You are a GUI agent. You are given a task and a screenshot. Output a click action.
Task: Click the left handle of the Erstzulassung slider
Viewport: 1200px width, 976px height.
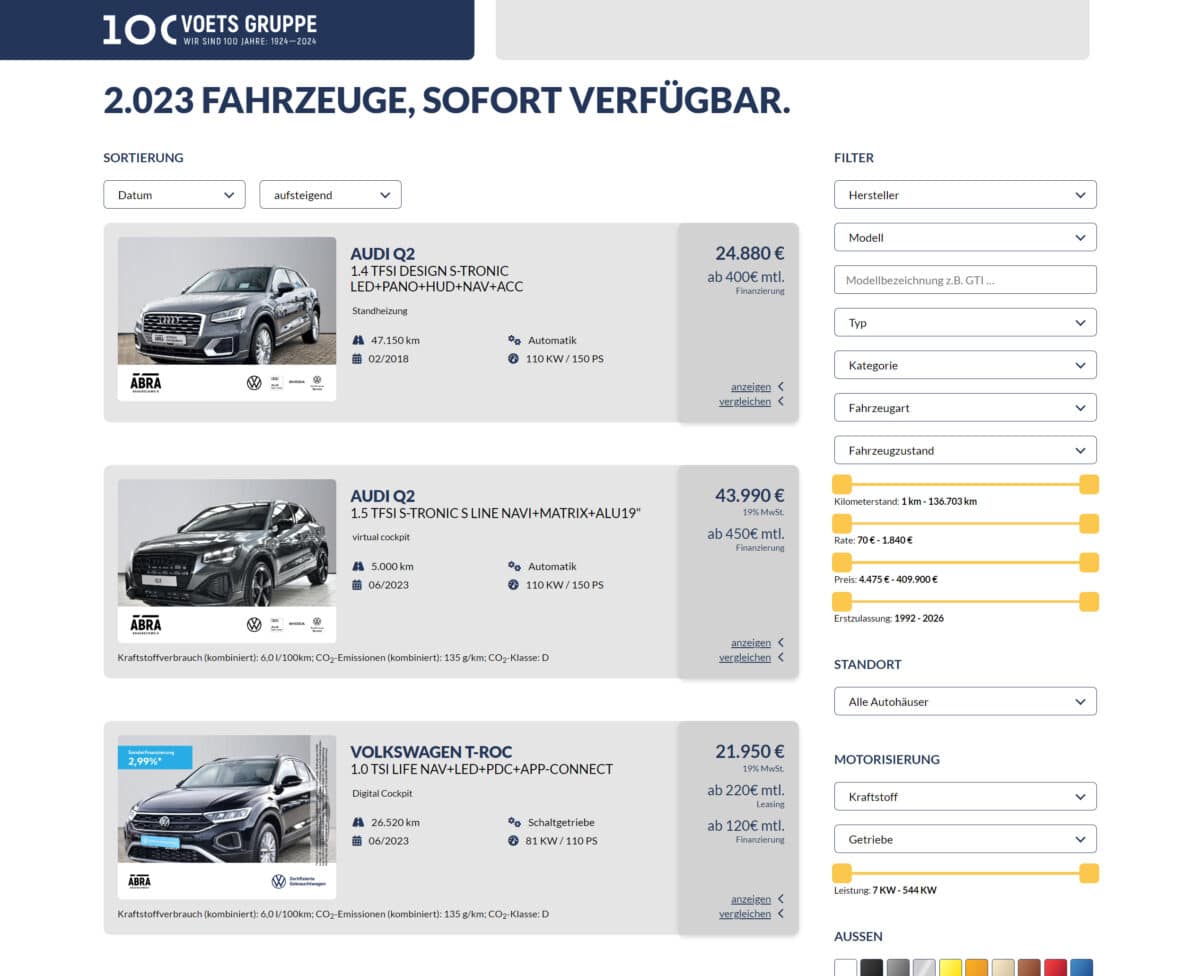(842, 601)
